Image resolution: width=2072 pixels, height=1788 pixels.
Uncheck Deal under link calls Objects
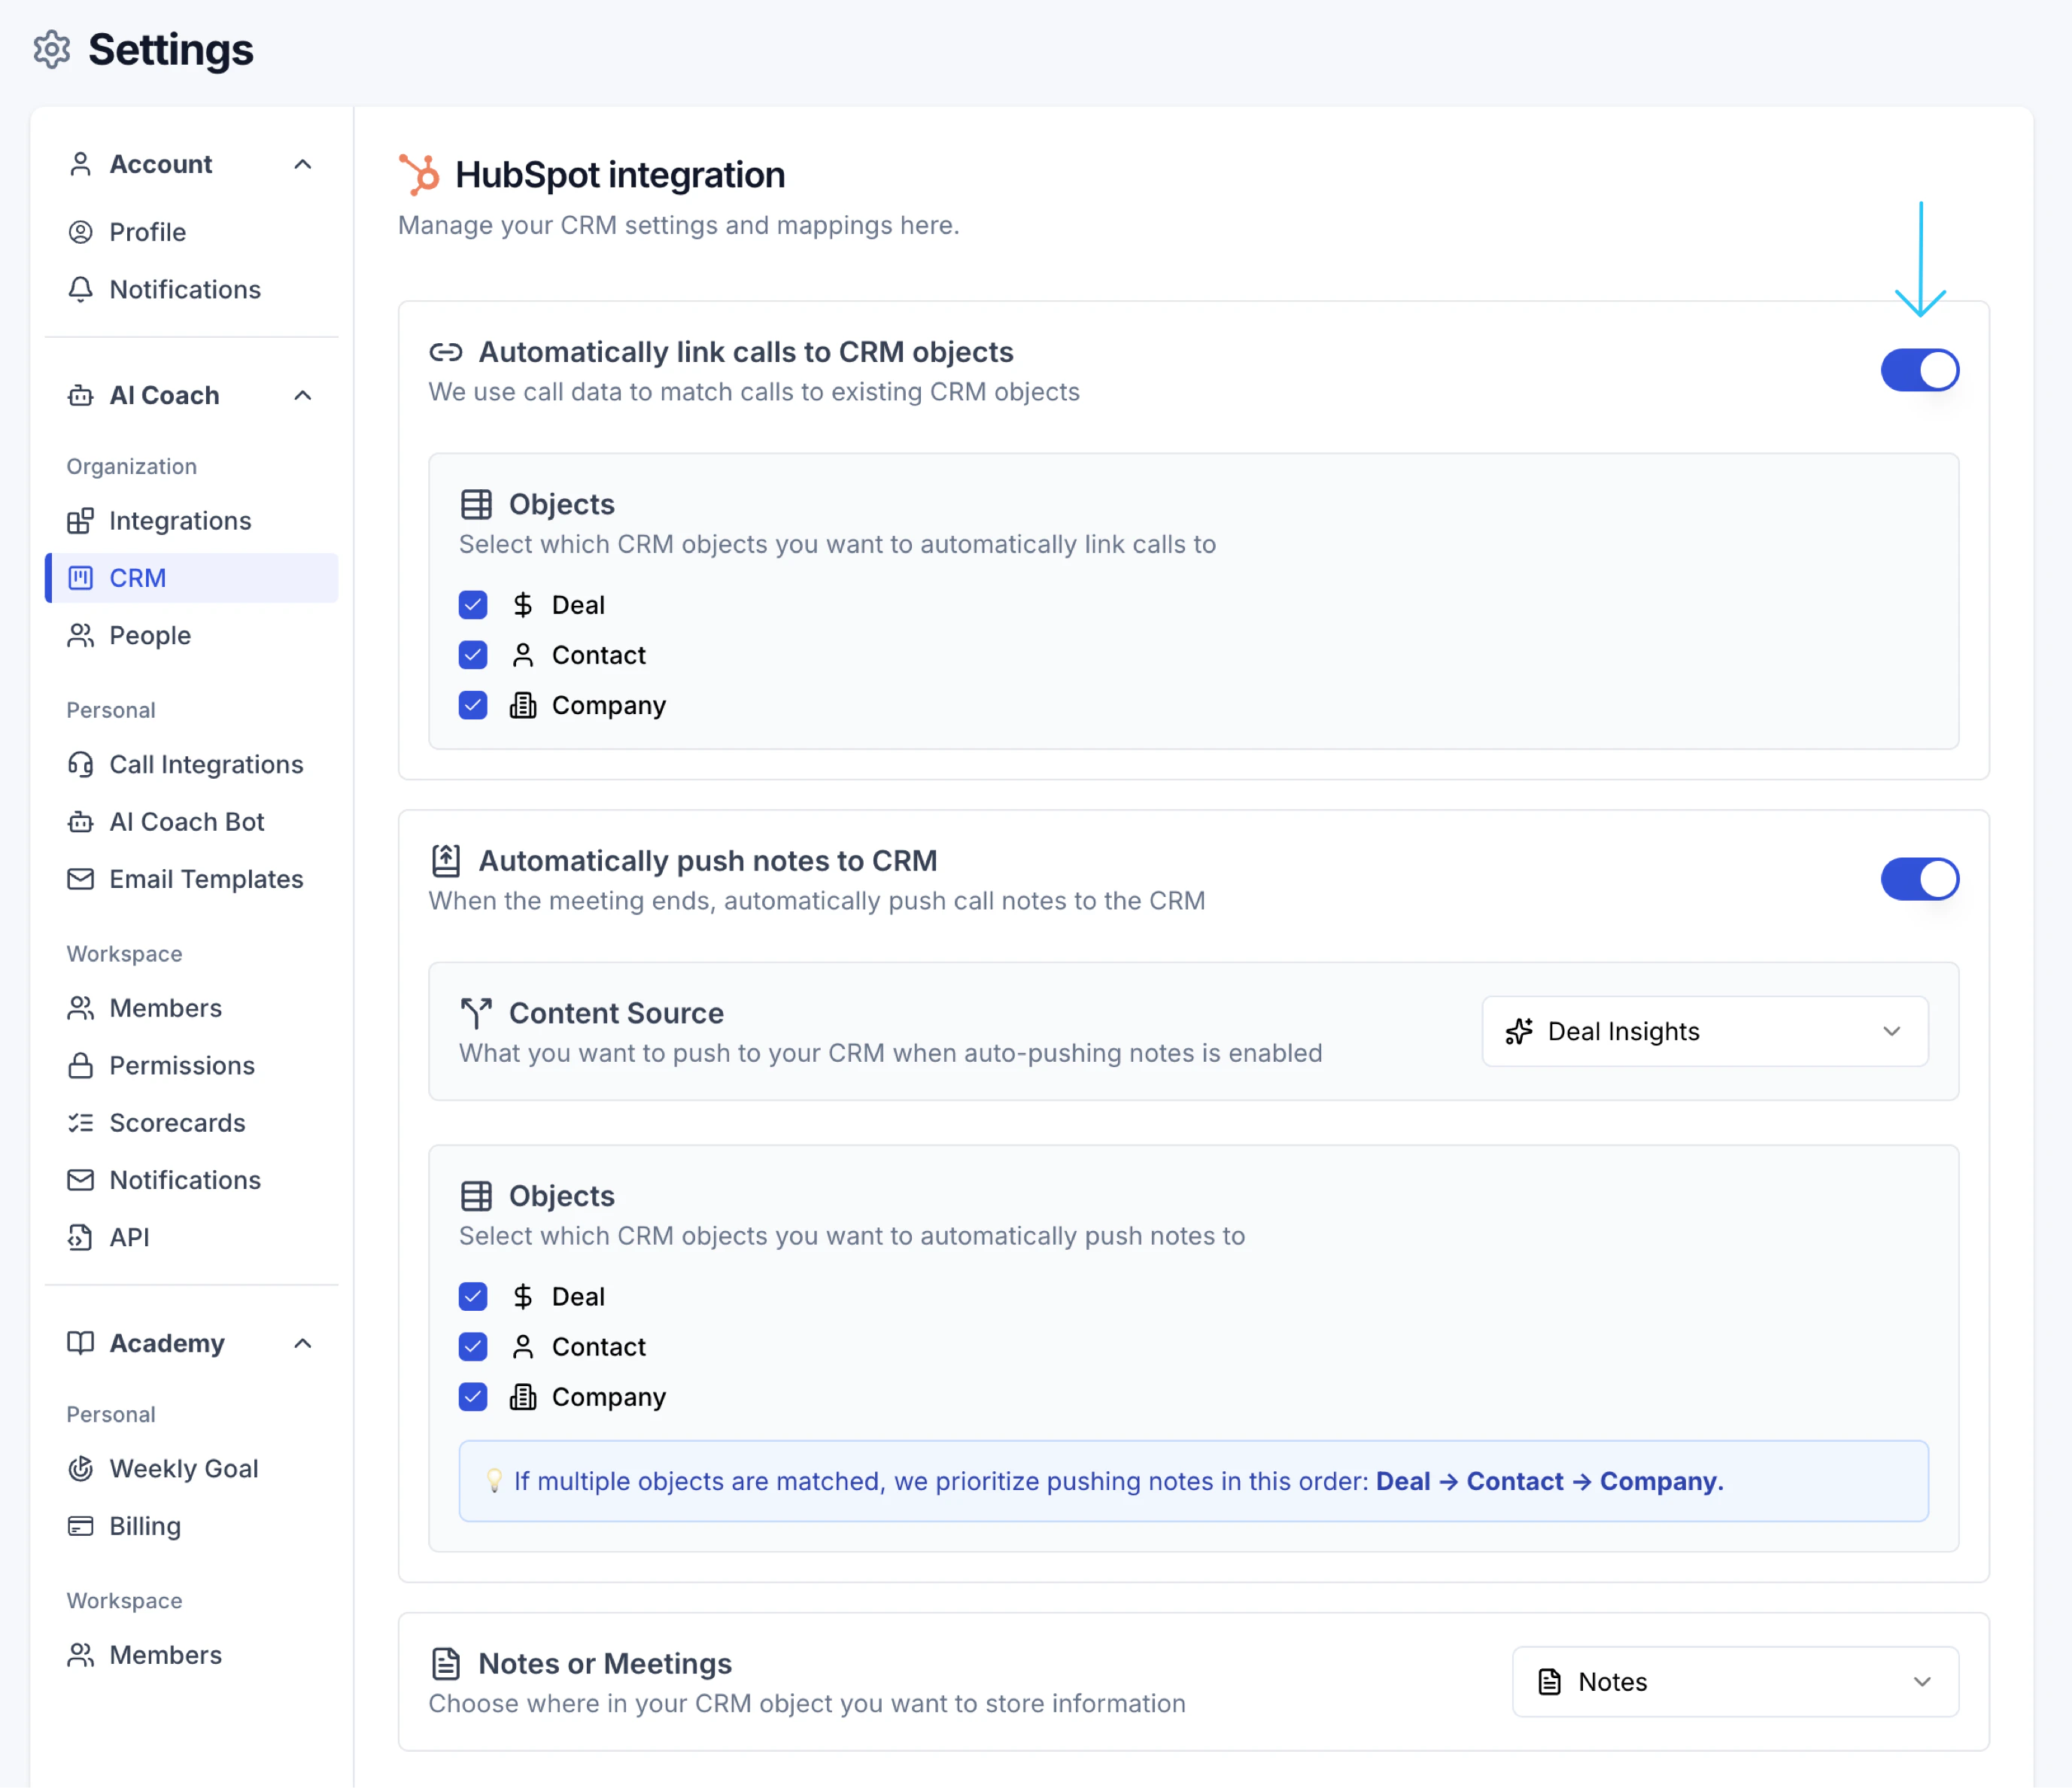pyautogui.click(x=473, y=604)
